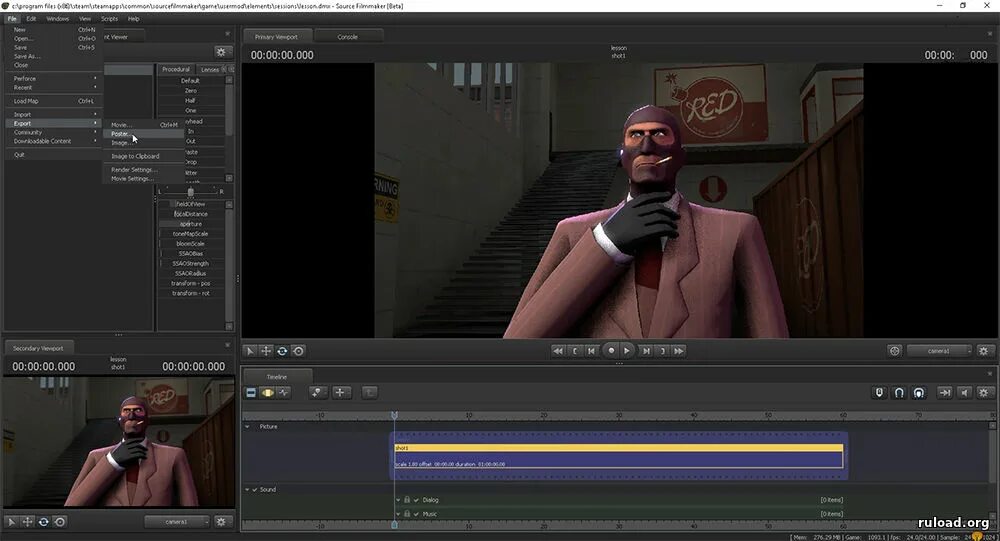Screen dimensions: 1000x541
Task: Choose Poster... in the Export submenu
Action: point(143,134)
